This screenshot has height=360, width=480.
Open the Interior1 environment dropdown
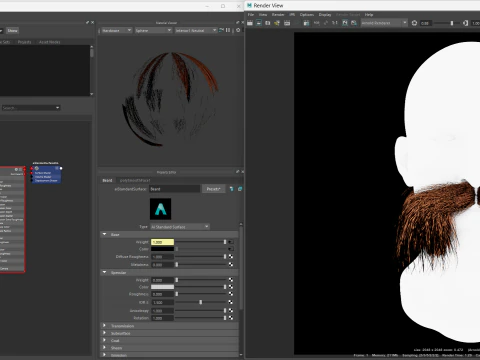(196, 30)
